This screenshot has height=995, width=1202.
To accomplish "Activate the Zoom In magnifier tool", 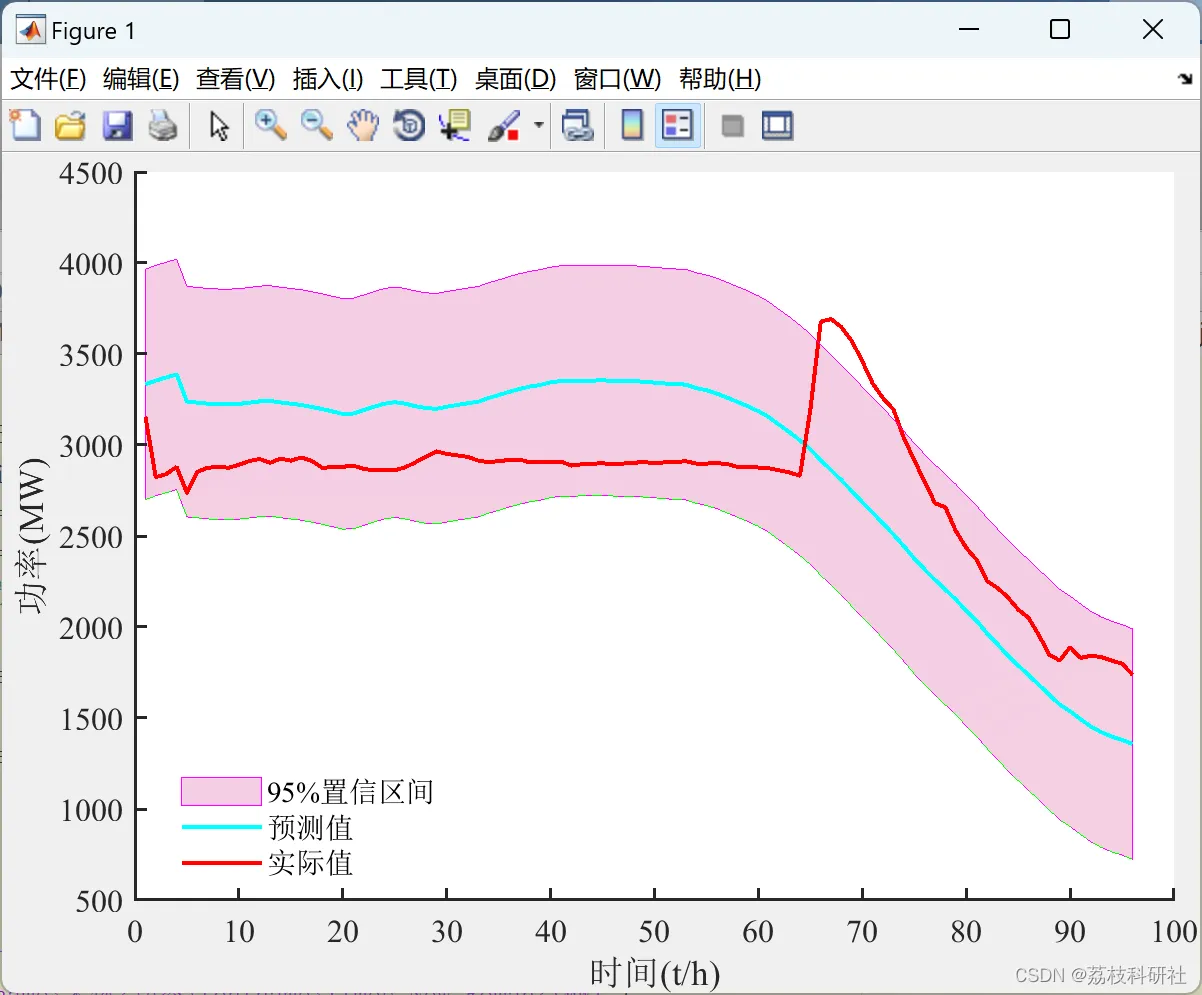I will point(270,125).
